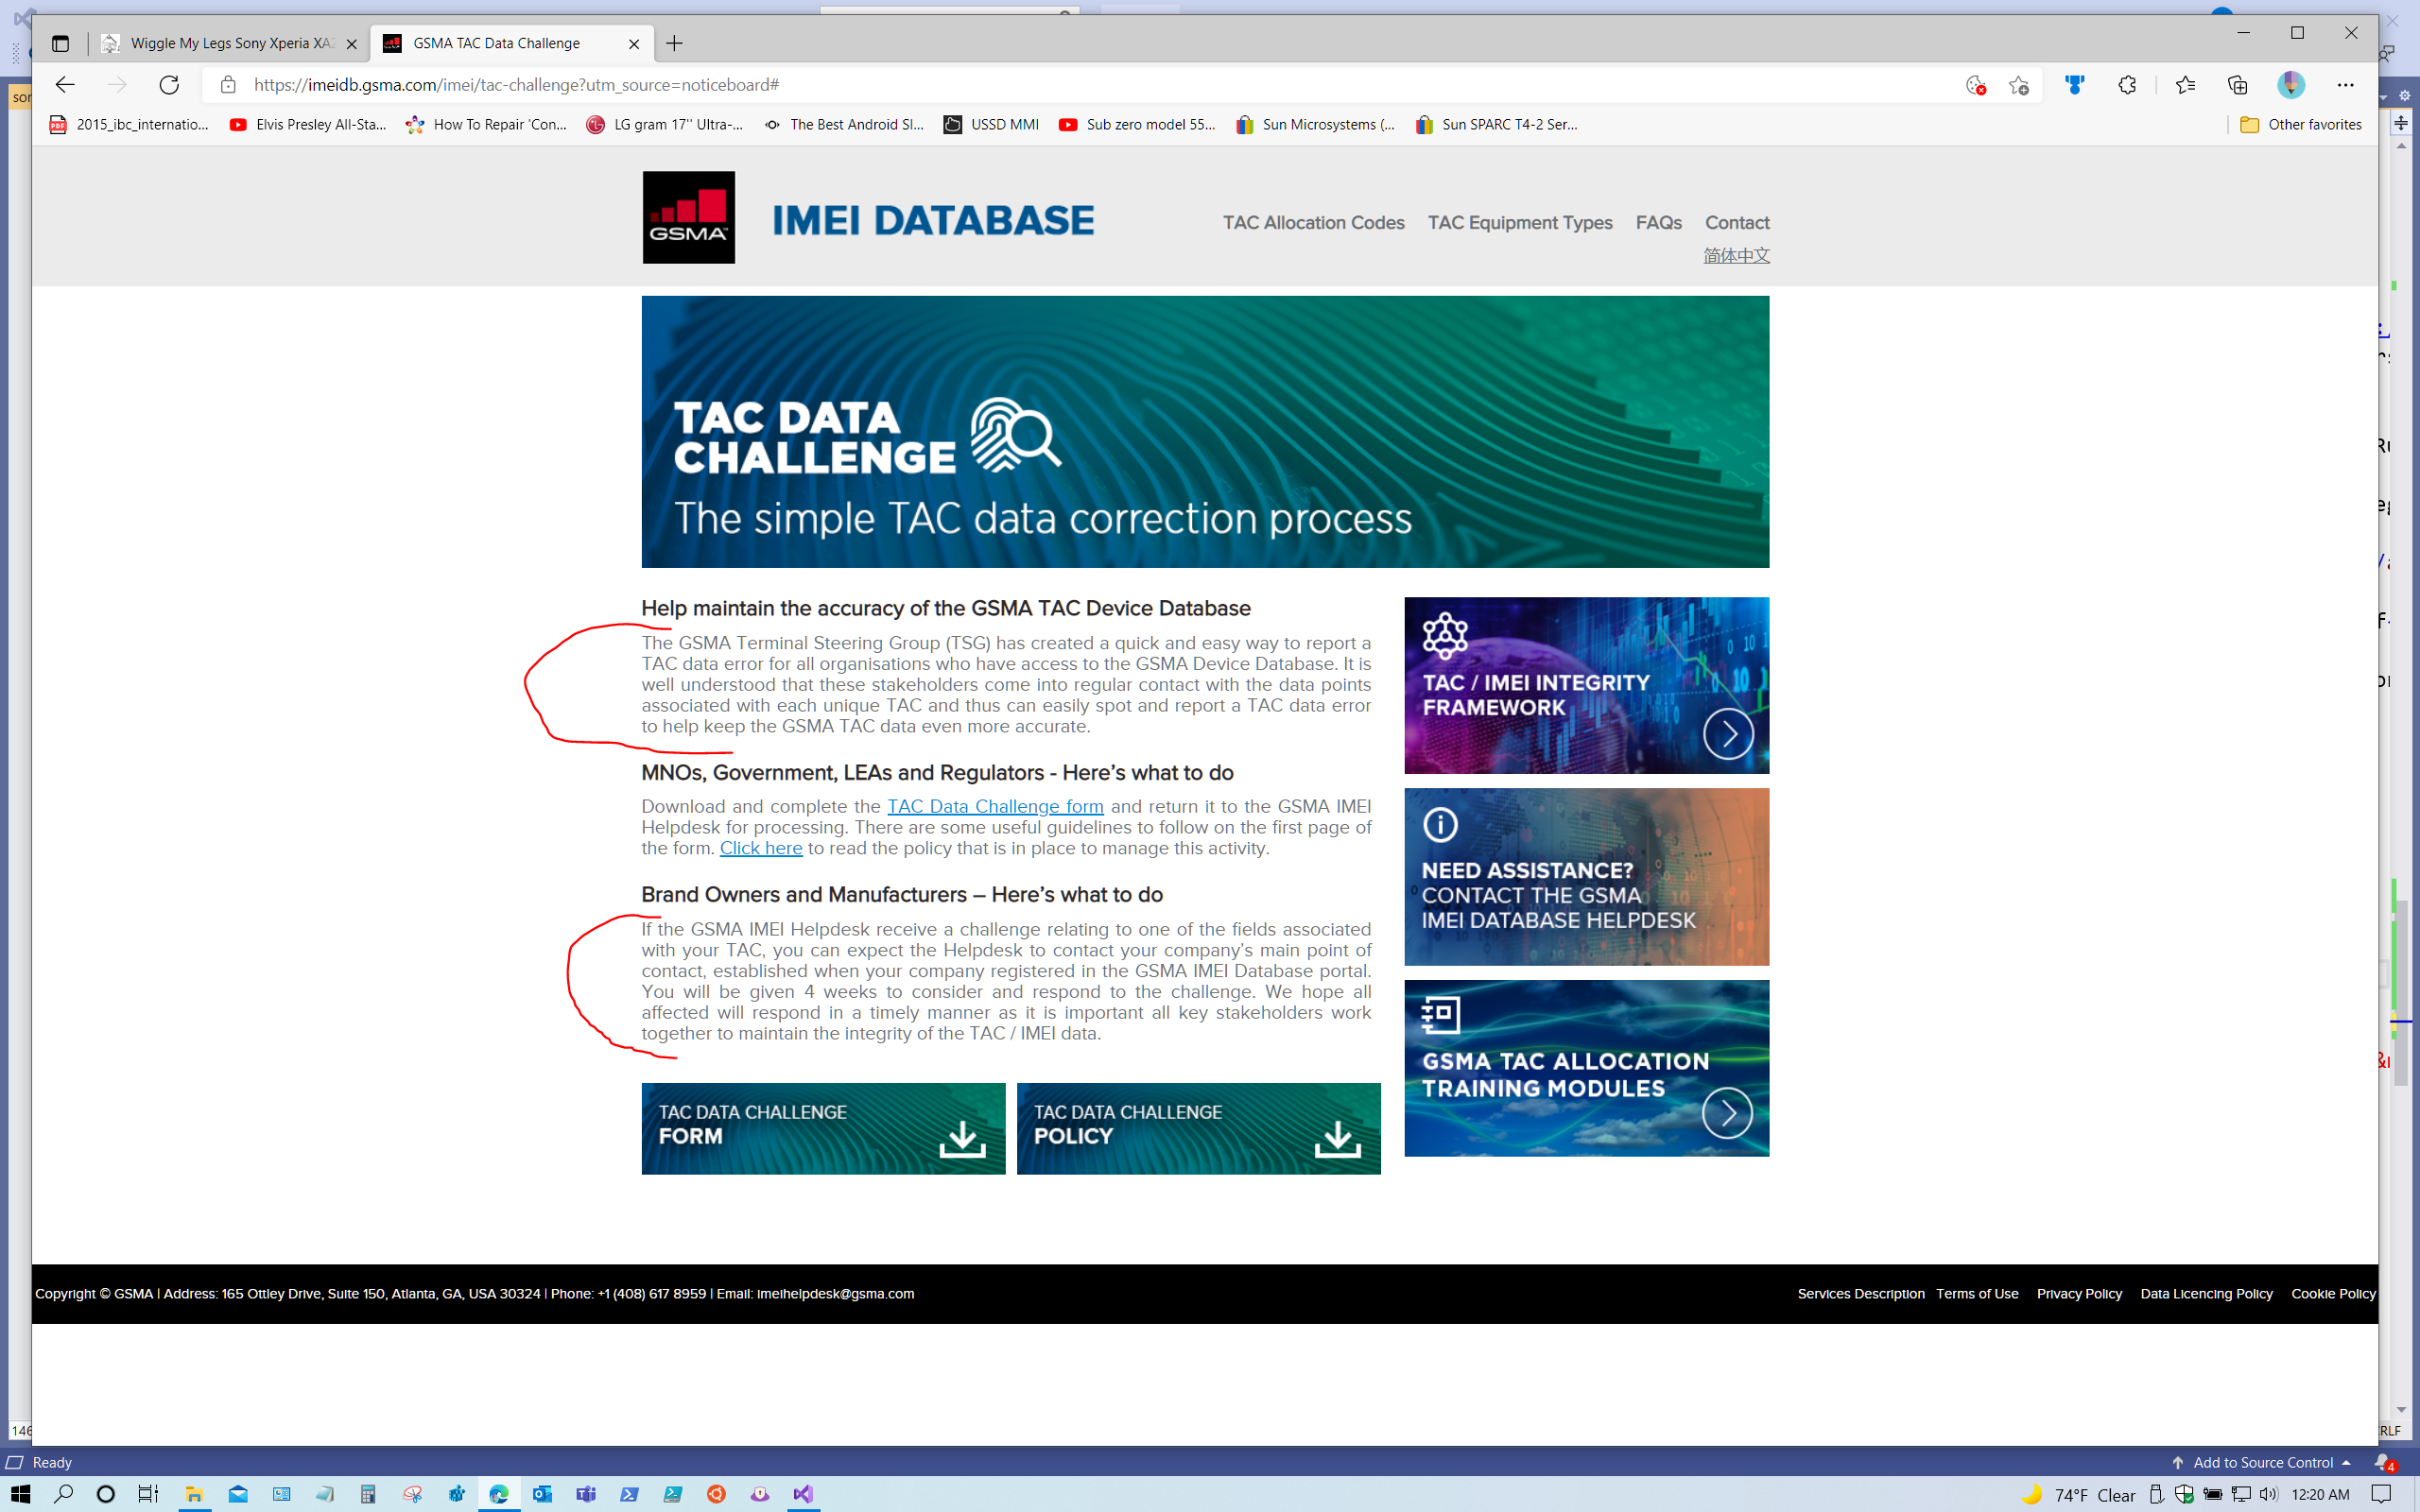Open the Sub zero model 55... bookmark
The image size is (2420, 1512).
coord(1137,125)
